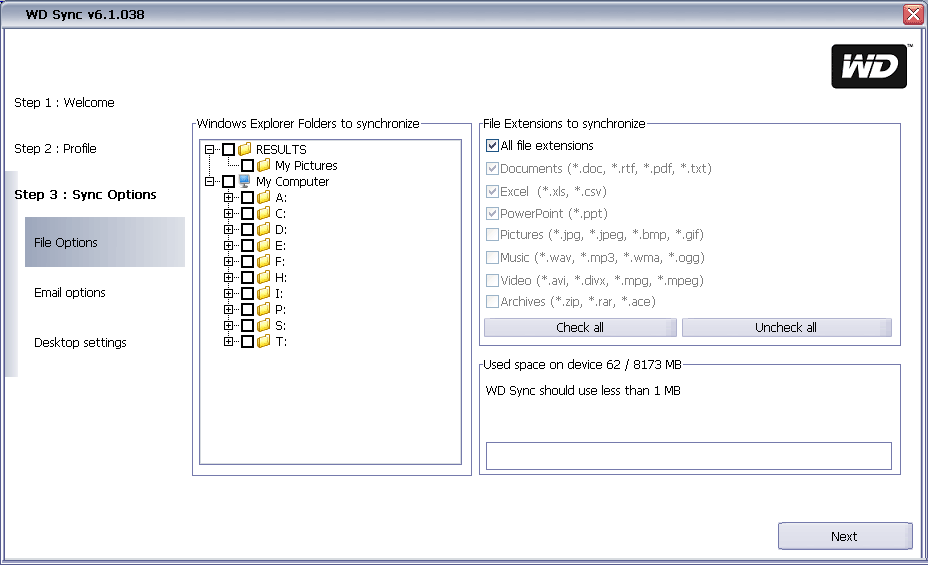Click the Uncheck all button
The height and width of the screenshot is (565, 928).
[x=787, y=327]
